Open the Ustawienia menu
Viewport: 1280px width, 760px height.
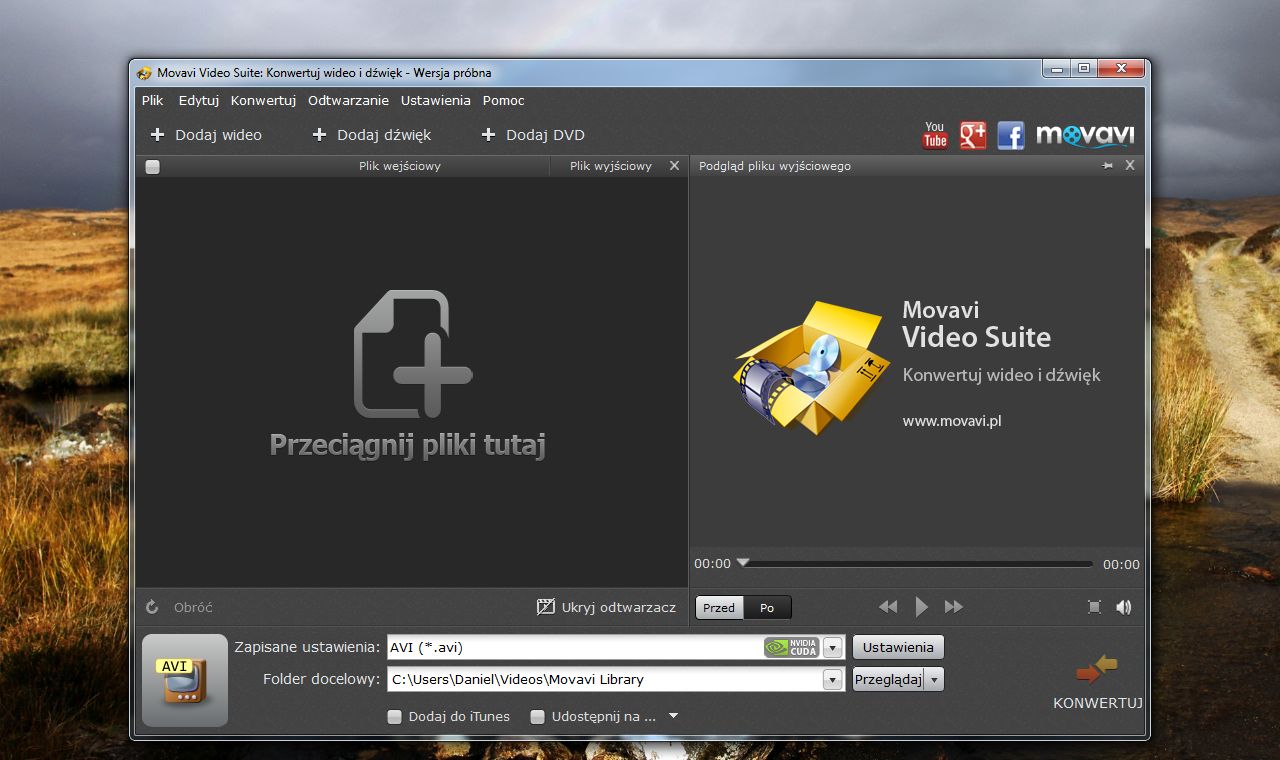click(436, 100)
